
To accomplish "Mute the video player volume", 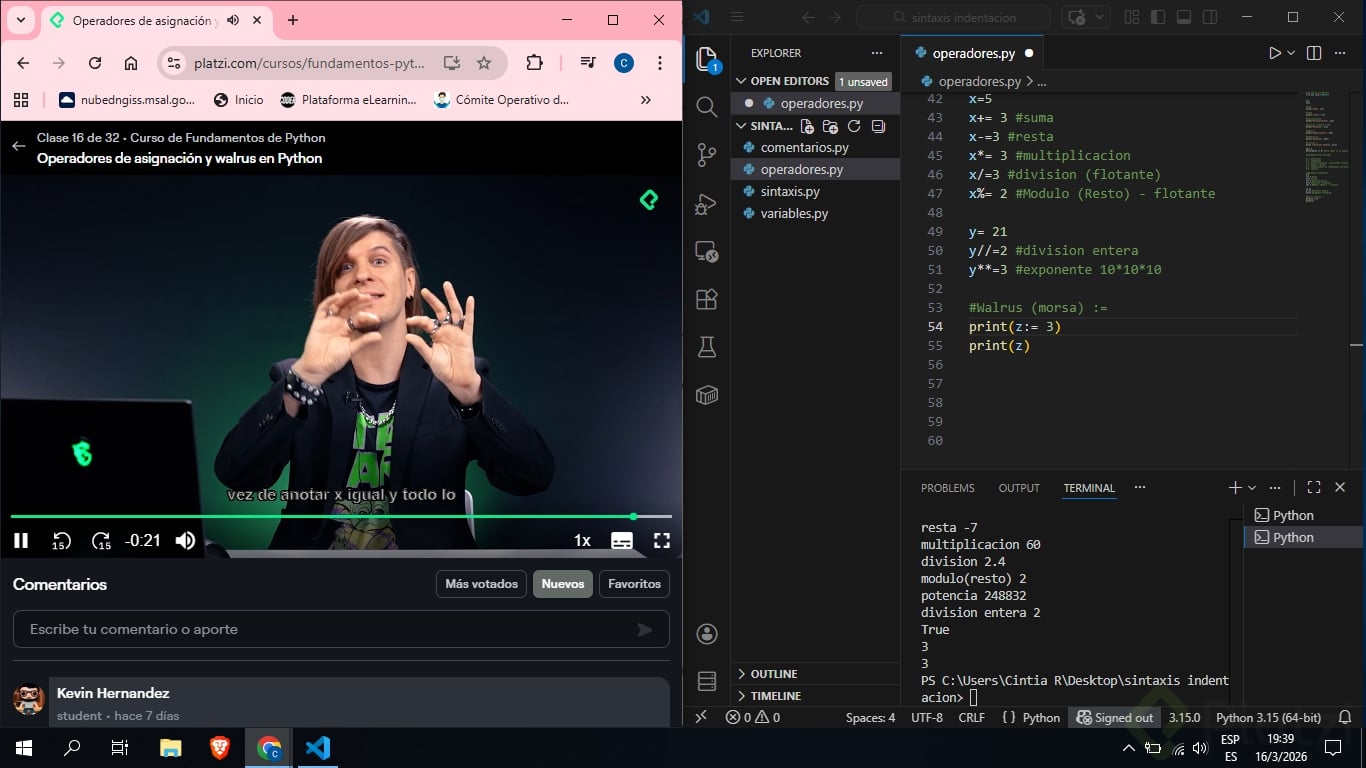I will 185,541.
